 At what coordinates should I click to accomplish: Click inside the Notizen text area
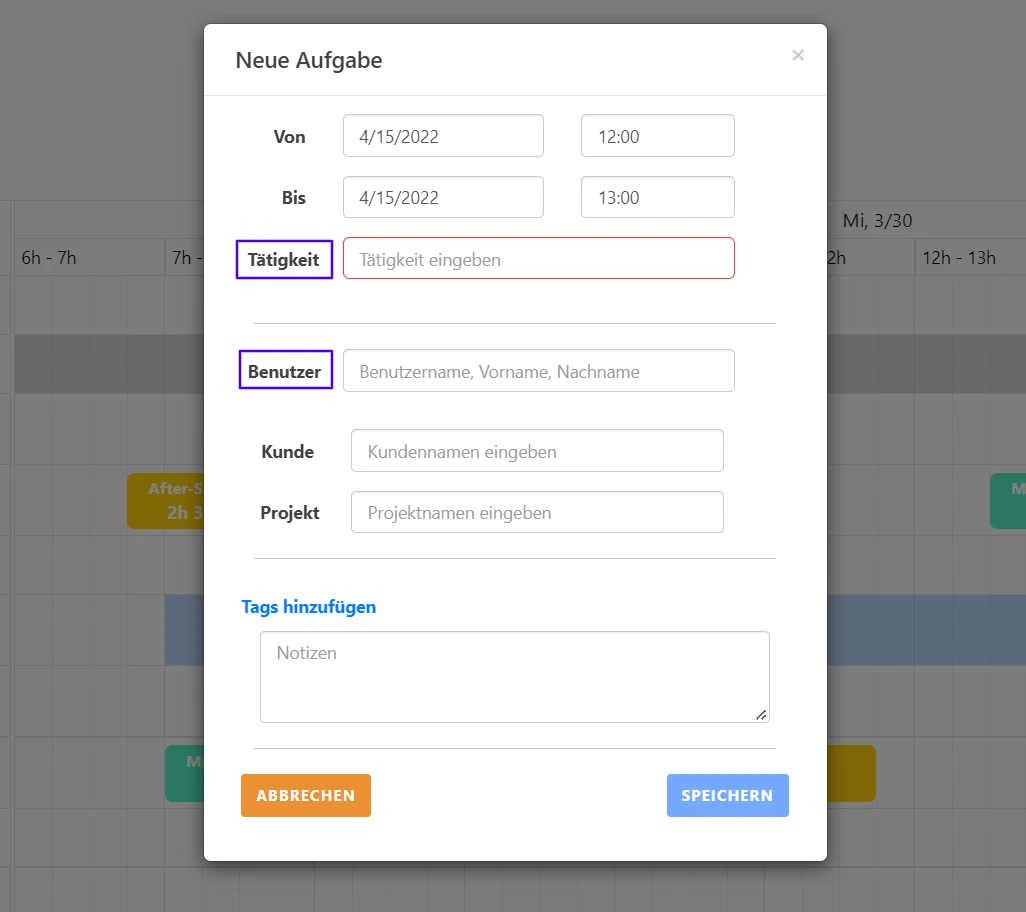point(515,675)
